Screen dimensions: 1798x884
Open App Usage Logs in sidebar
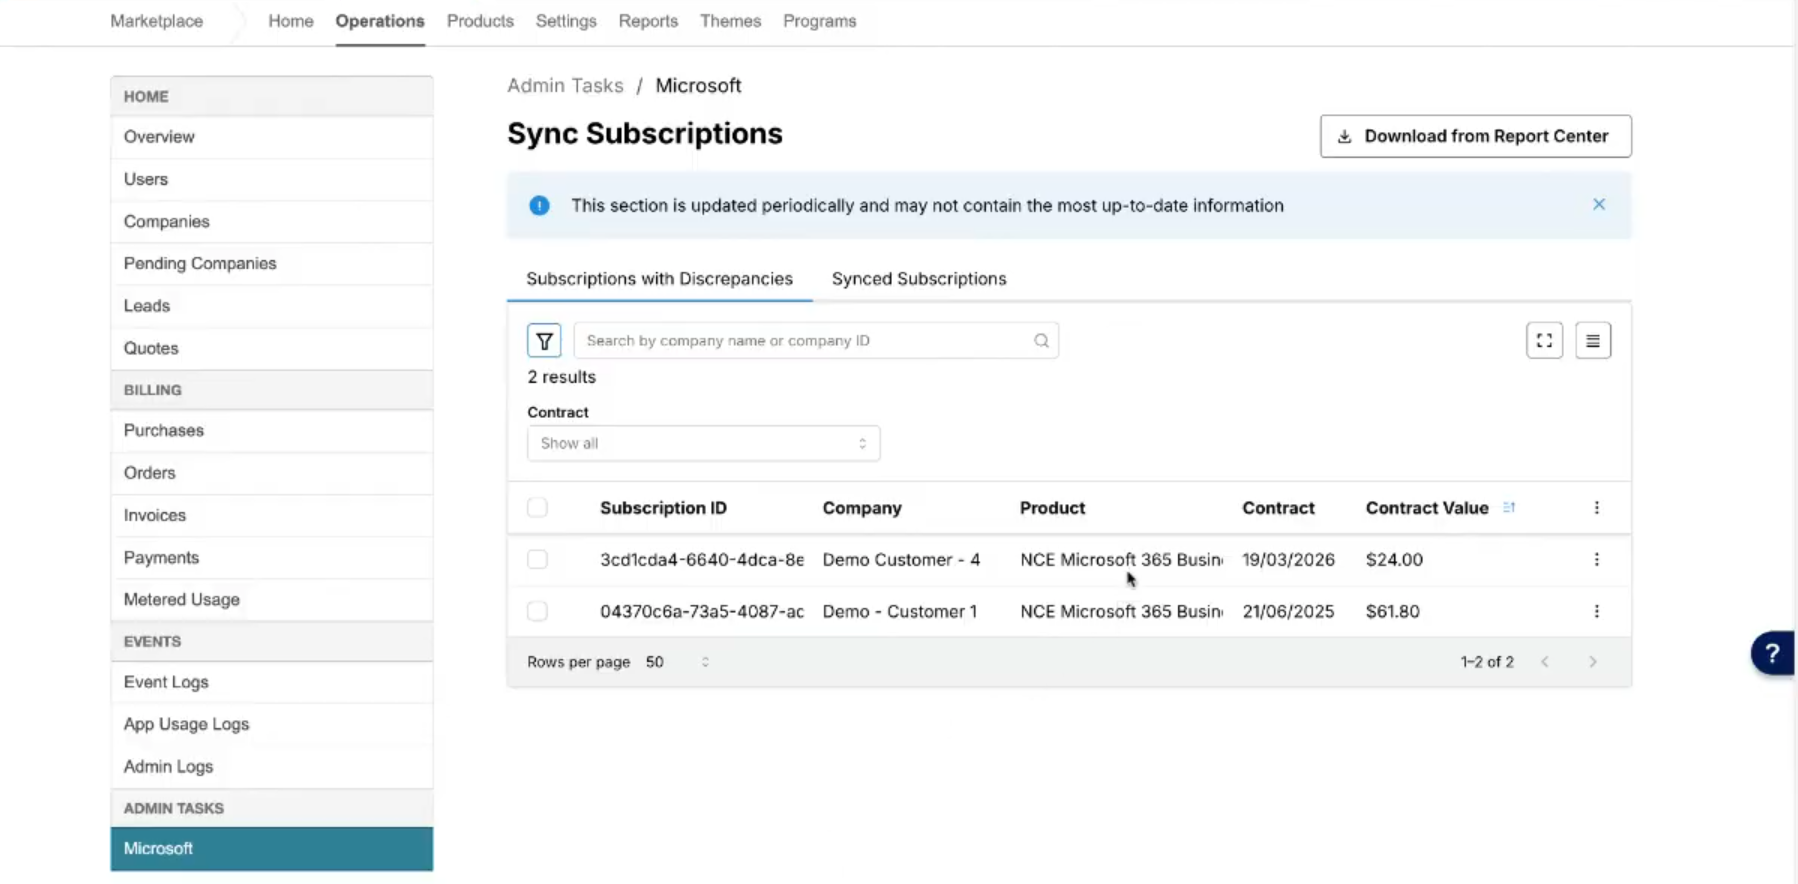[x=271, y=724]
